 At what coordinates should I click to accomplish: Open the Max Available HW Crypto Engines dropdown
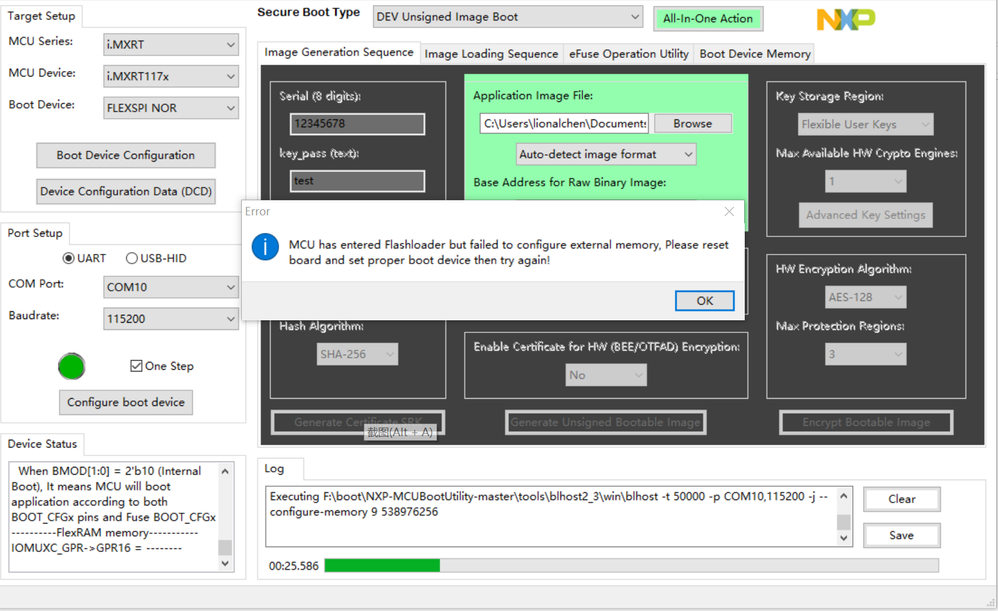tap(866, 181)
